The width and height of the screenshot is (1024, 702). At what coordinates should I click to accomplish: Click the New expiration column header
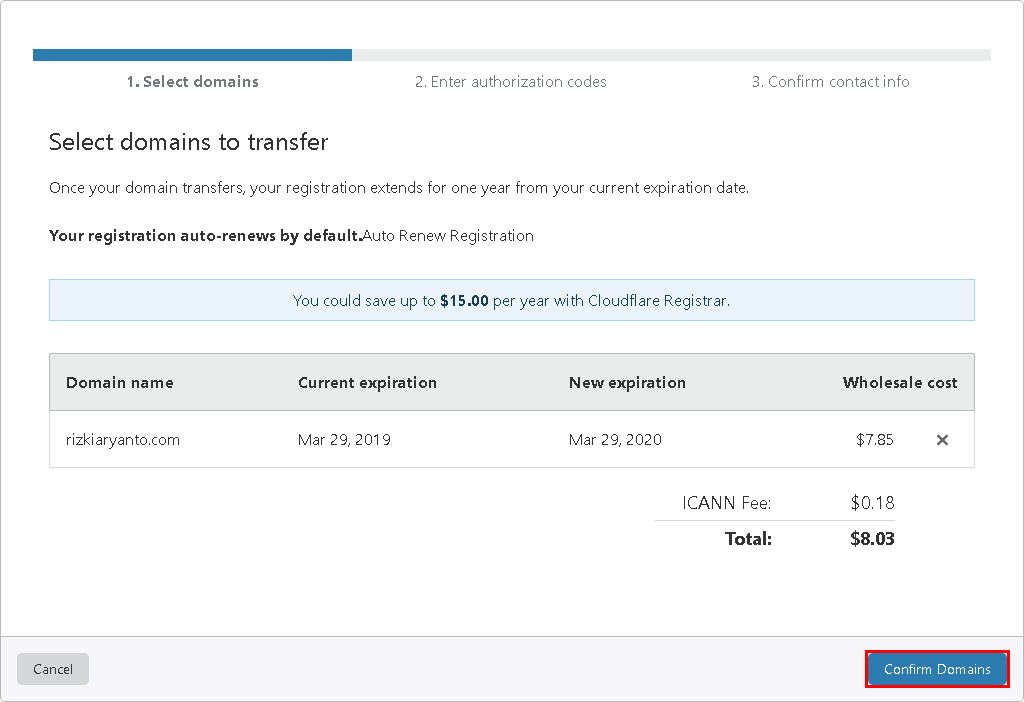tap(627, 383)
